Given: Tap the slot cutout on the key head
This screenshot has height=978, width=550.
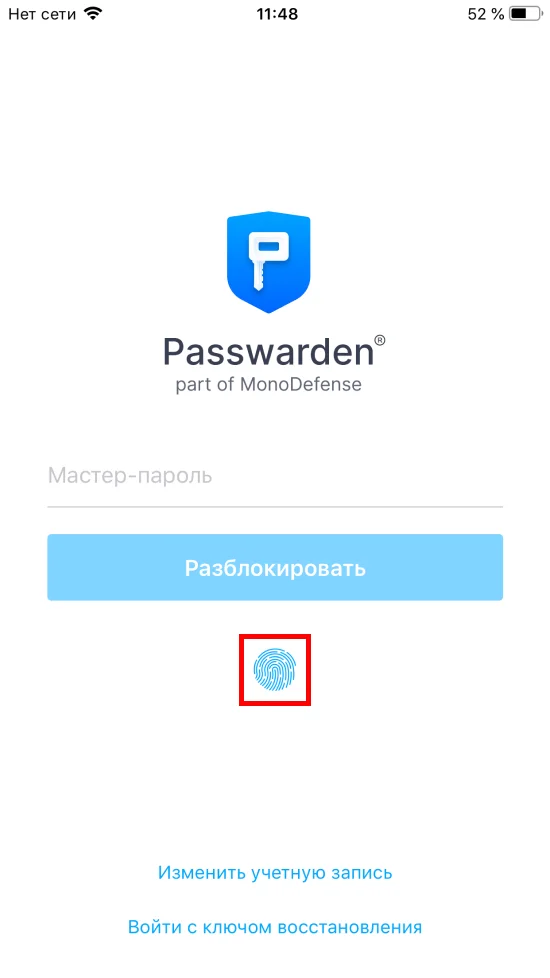Looking at the screenshot, I should 268,246.
